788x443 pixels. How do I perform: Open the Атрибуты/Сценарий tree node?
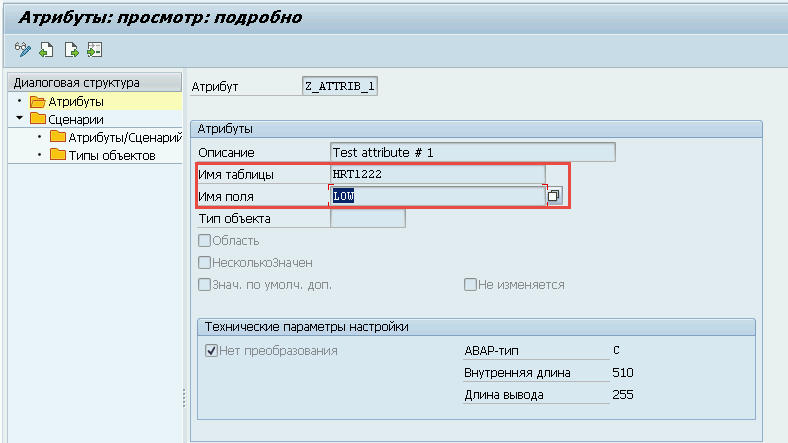tap(124, 137)
